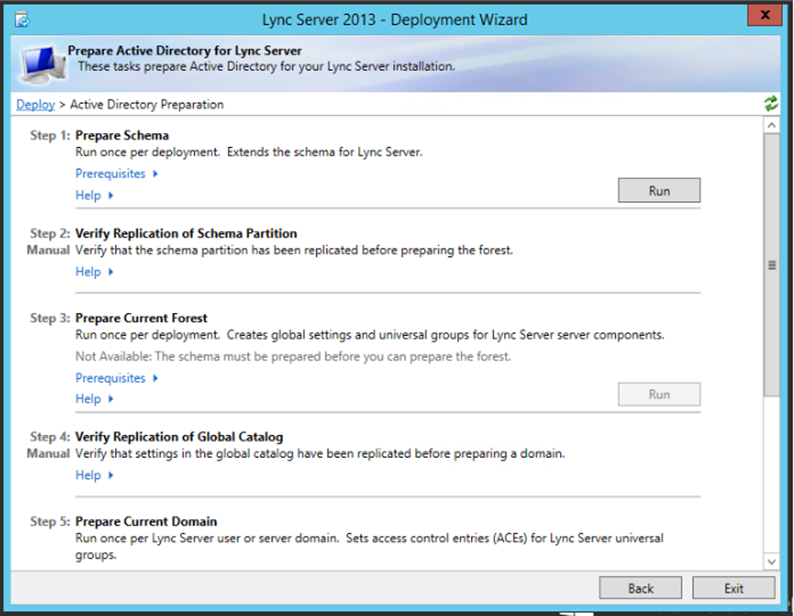The image size is (794, 616).
Task: Click the 'Prepare Current Forest' heading
Action: 141,318
